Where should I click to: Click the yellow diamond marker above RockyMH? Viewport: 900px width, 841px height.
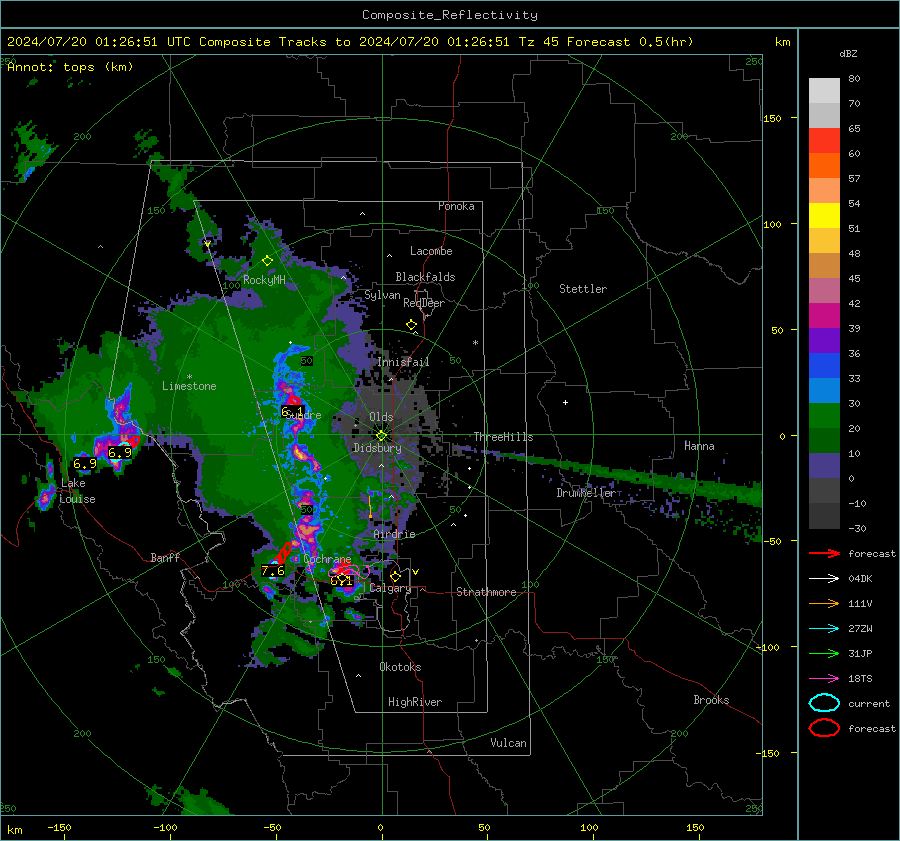coord(267,261)
